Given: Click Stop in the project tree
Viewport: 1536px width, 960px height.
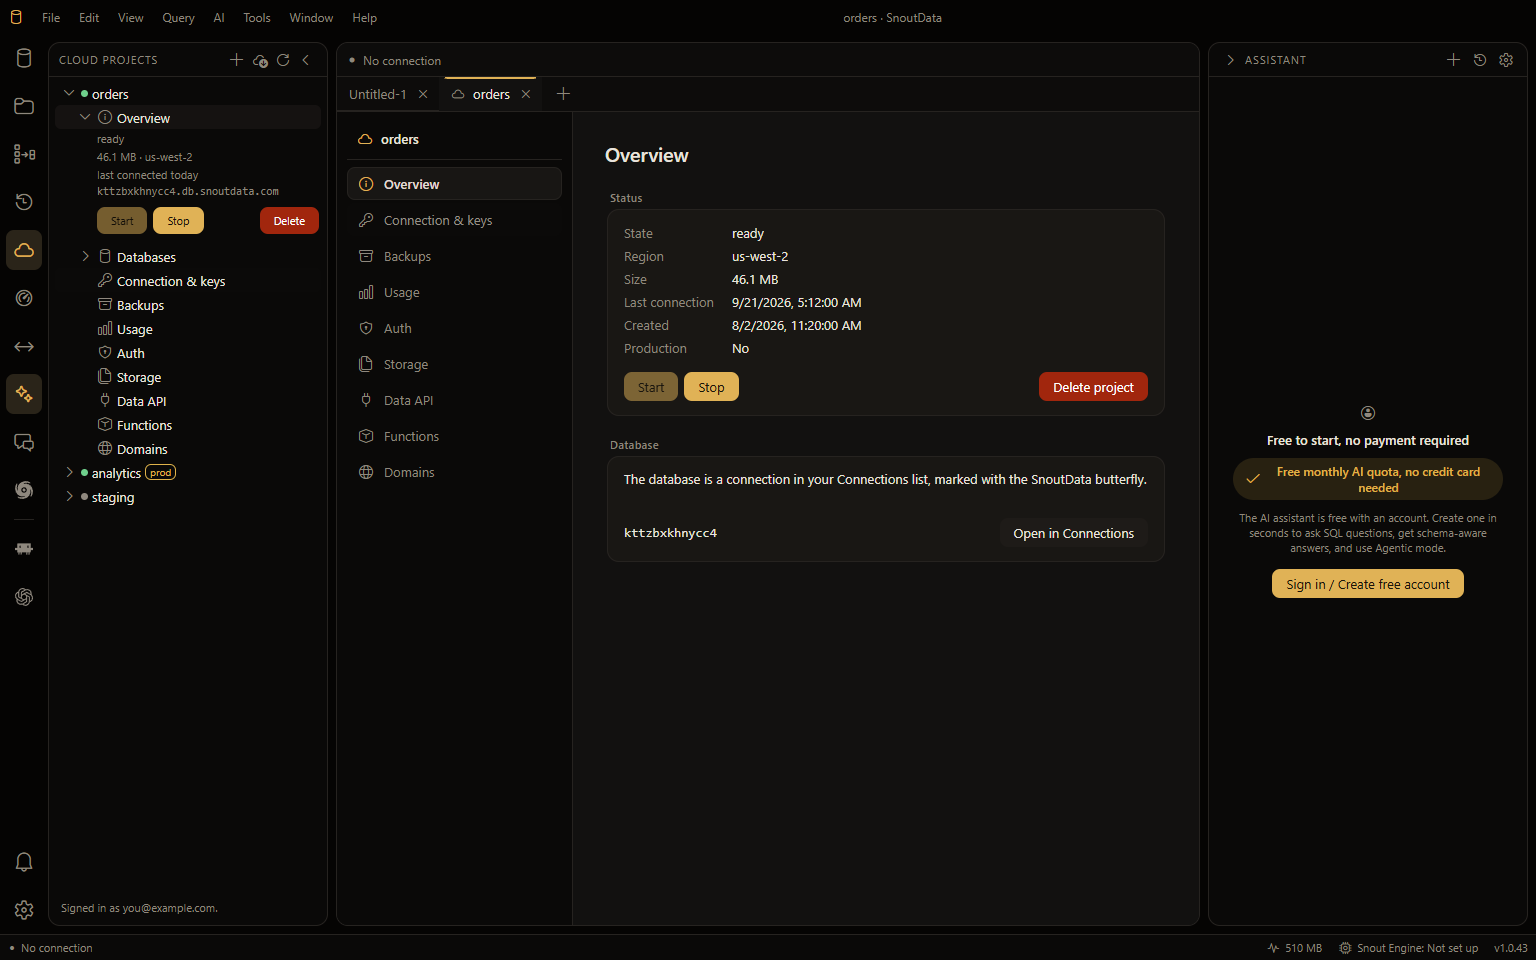Looking at the screenshot, I should click(x=178, y=221).
